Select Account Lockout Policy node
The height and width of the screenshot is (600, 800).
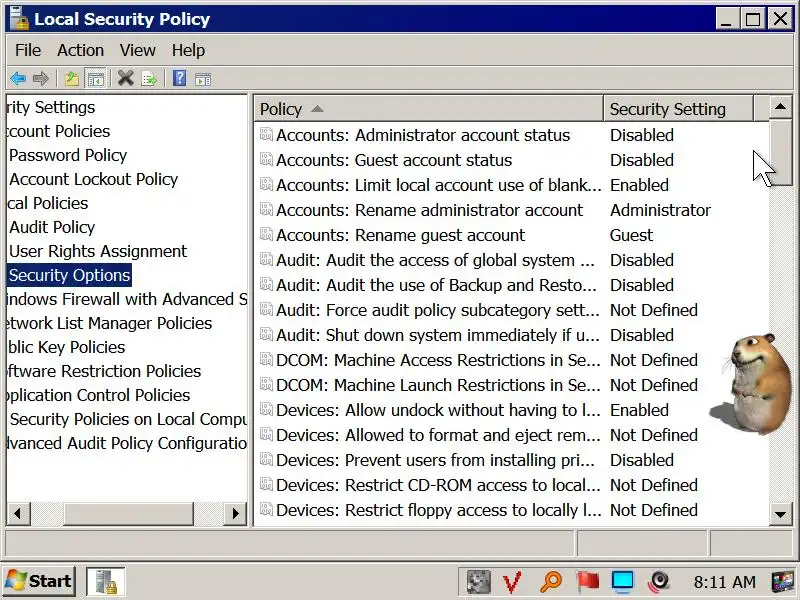point(93,179)
